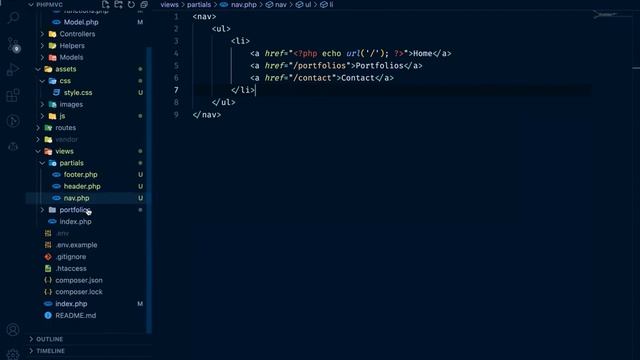Expand the routes folder
Screen dimensions: 640x360
coord(38,128)
